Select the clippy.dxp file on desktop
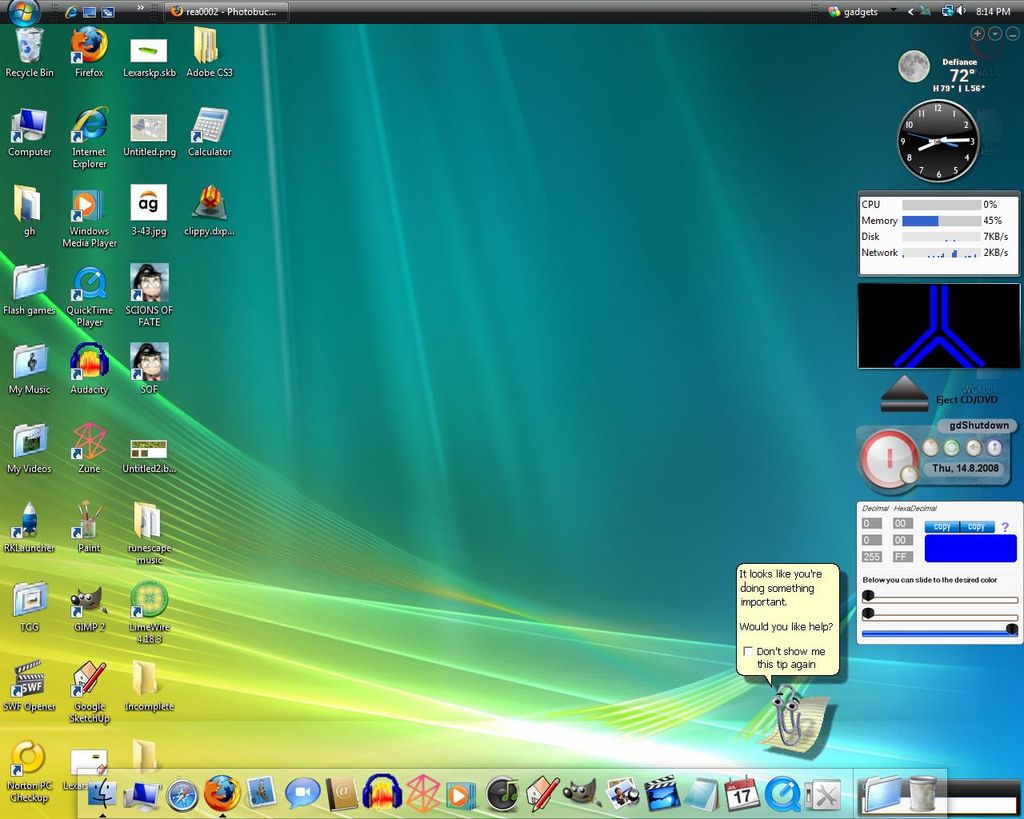 coord(209,211)
